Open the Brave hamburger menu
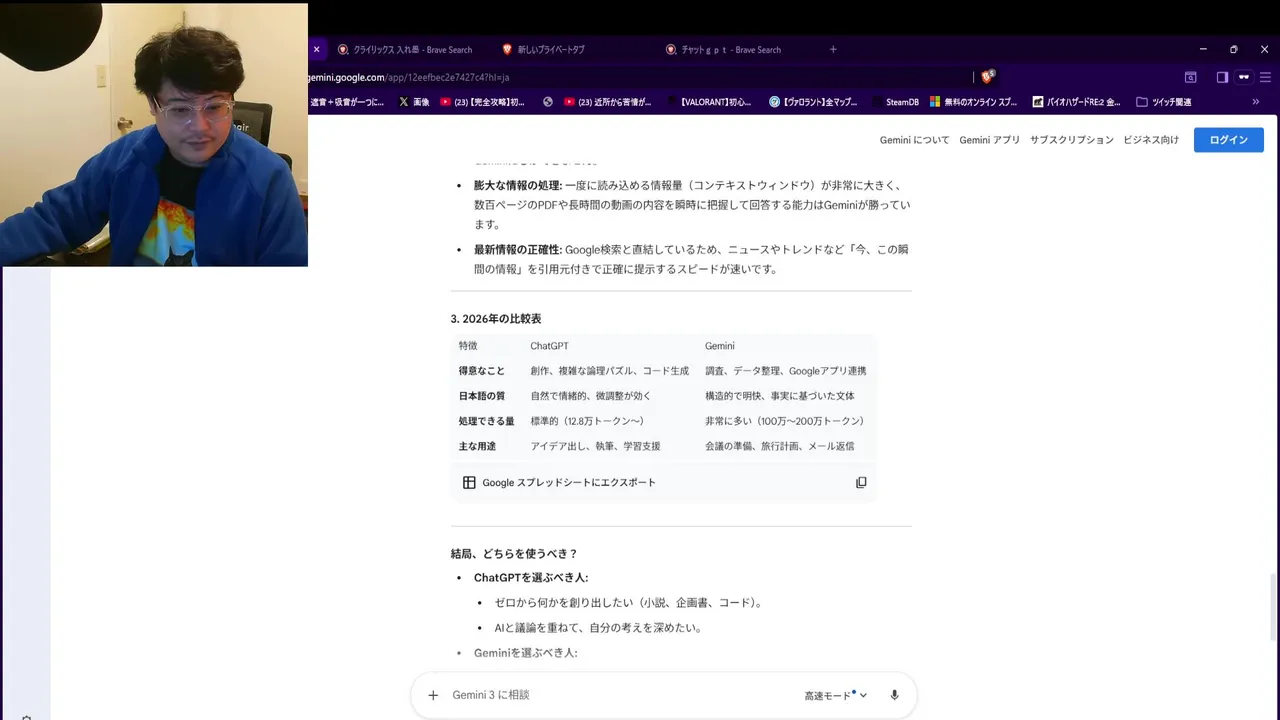Screen dimensions: 1280x720 (1264, 77)
